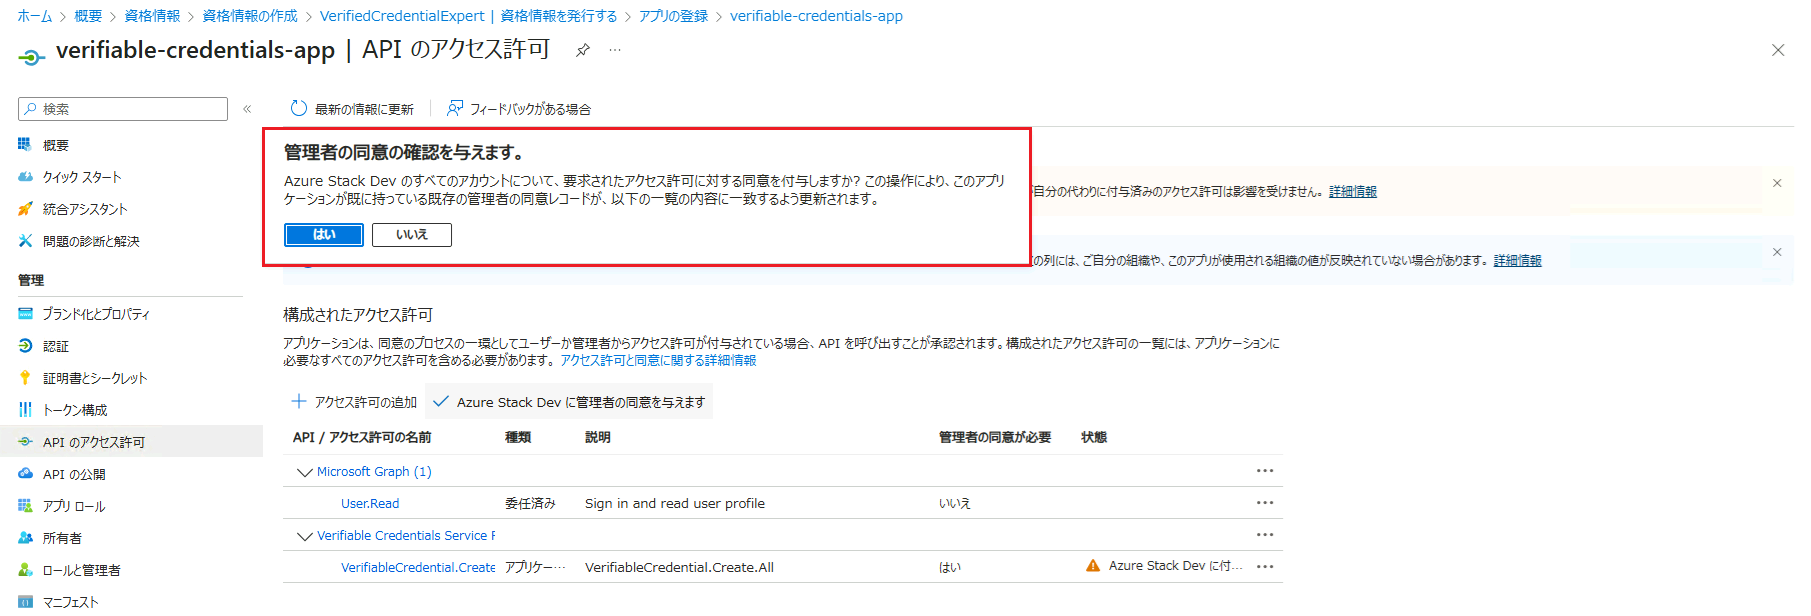This screenshot has height=616, width=1811.
Task: Click the いいえ button in consent dialog
Action: (x=411, y=235)
